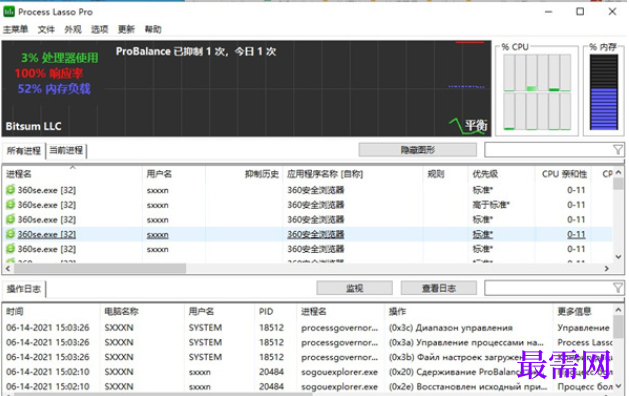The width and height of the screenshot is (629, 396).
Task: Select log entry with (0x2e) Восстановлен исходный
Action: coord(308,387)
